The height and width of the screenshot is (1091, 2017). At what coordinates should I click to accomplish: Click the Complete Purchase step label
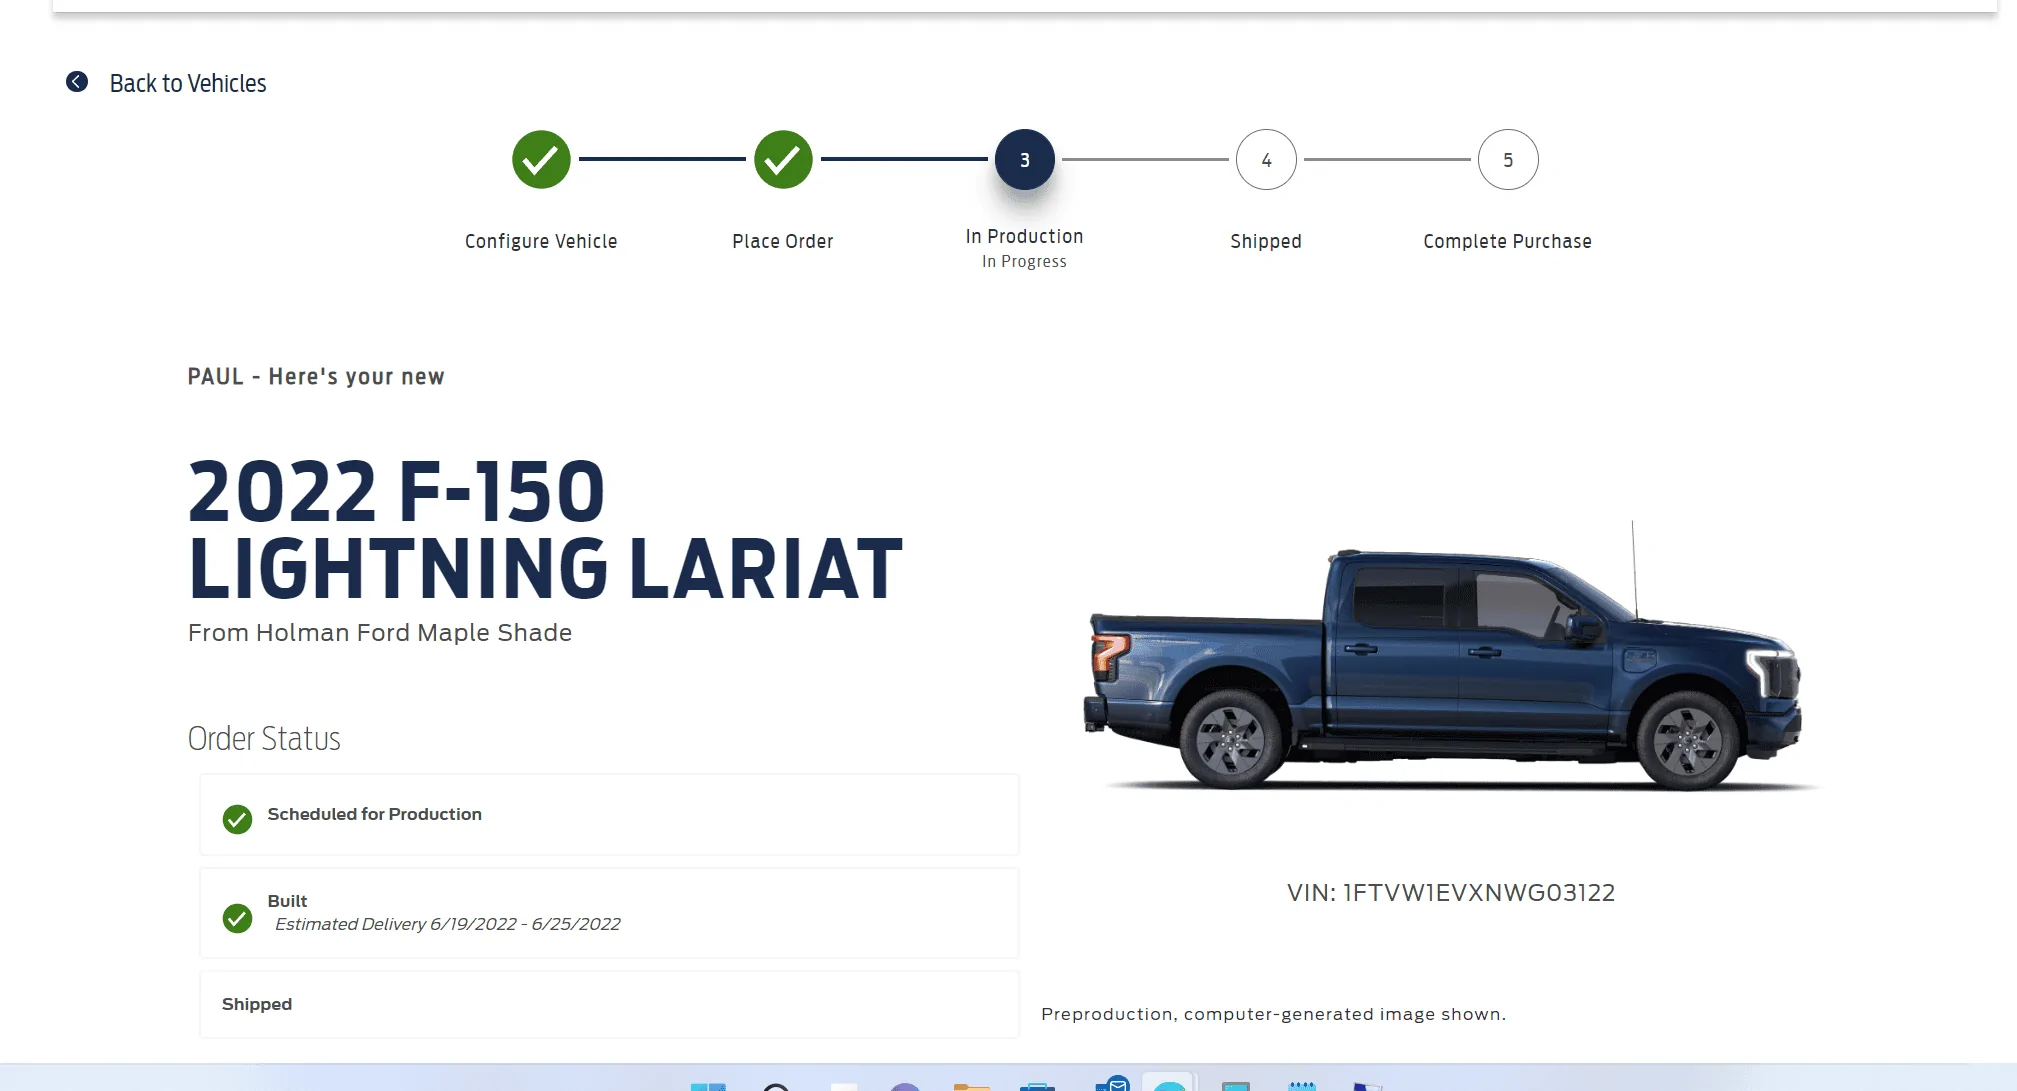(x=1508, y=241)
